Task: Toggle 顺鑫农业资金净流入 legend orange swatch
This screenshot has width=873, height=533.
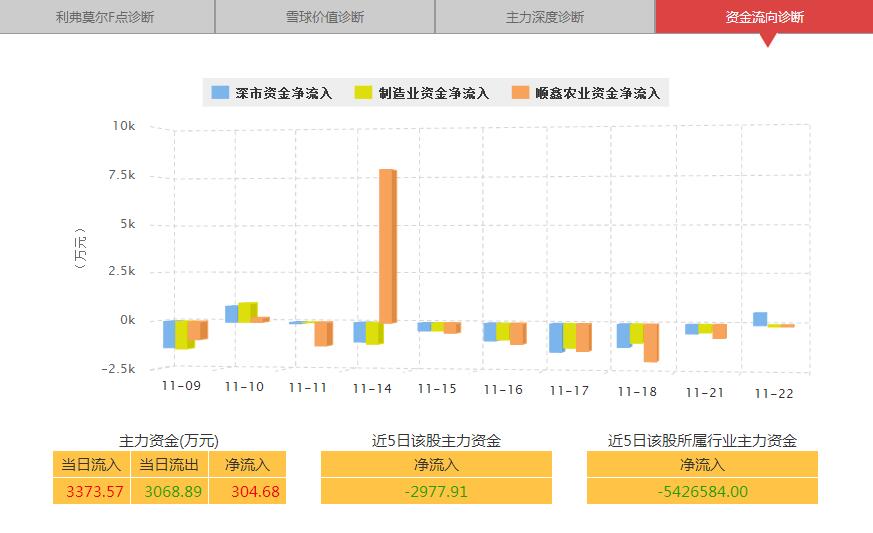Action: click(x=521, y=92)
